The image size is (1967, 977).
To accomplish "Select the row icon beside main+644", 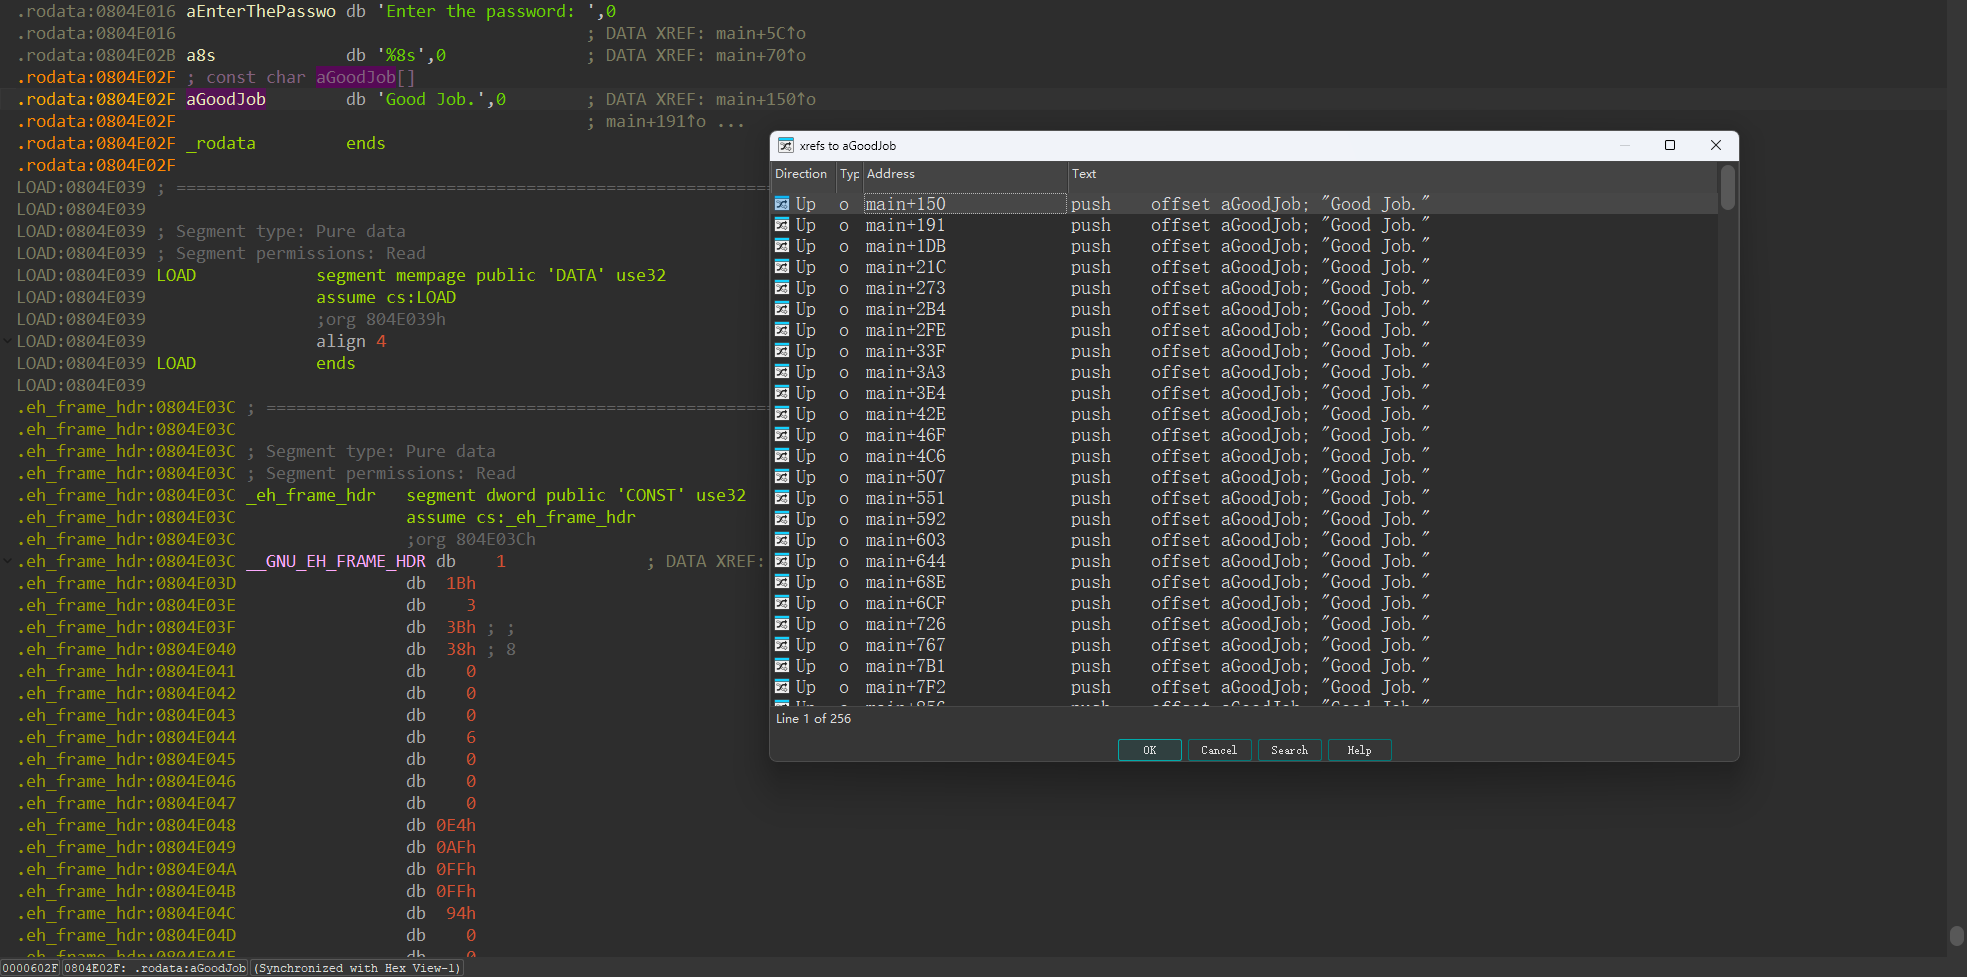I will pyautogui.click(x=782, y=561).
